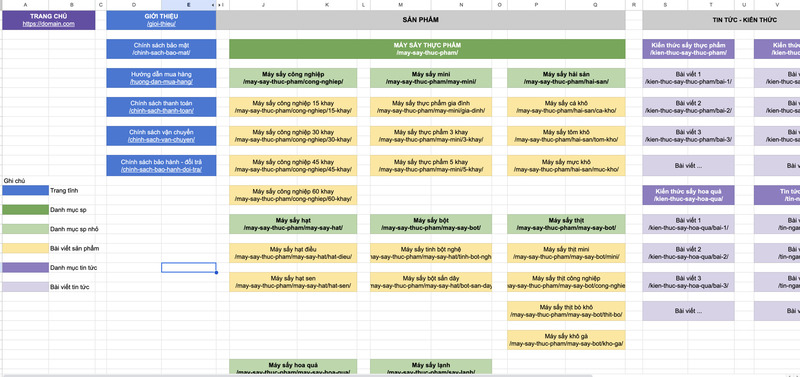Screen dimensions: 800x377
Task: Click Bài viết 2 with /kien-thuc-say-hoa-qua/bai-2/
Action: (688, 253)
